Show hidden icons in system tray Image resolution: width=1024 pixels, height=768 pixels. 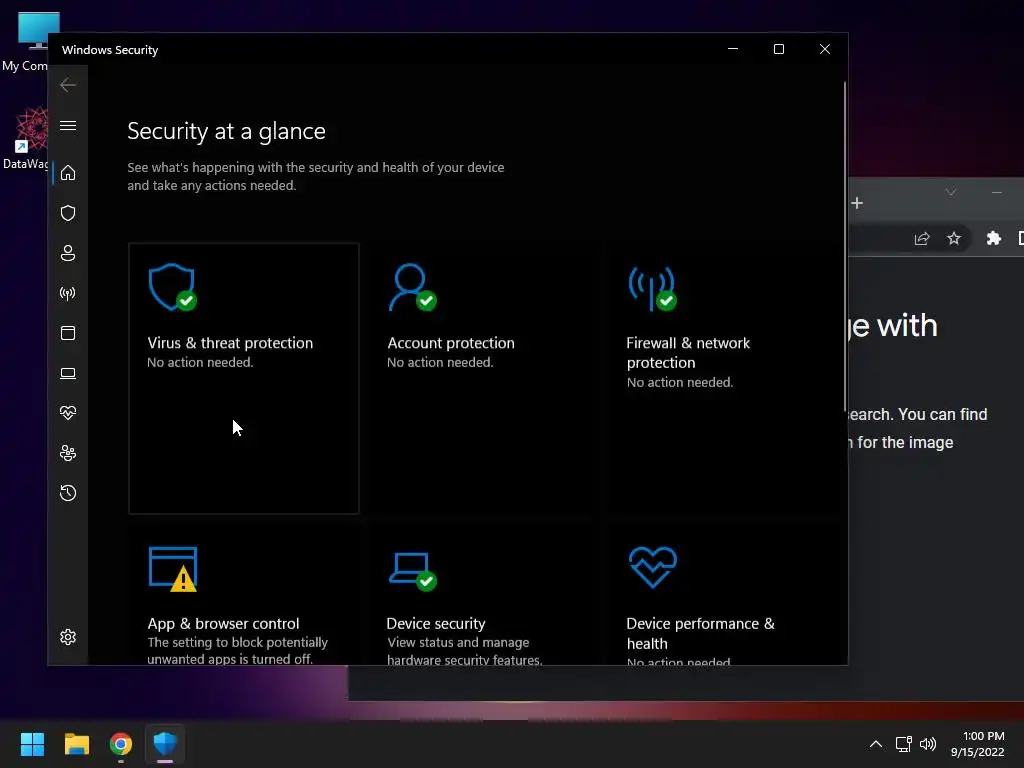[x=876, y=744]
